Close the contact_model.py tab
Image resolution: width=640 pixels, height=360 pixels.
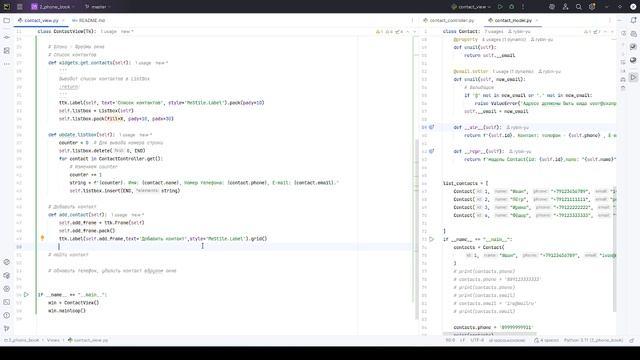pyautogui.click(x=537, y=20)
